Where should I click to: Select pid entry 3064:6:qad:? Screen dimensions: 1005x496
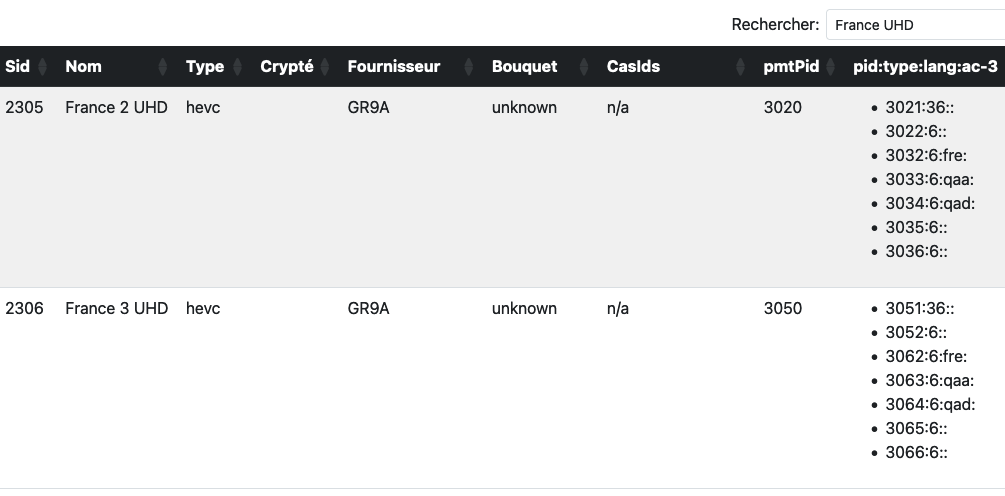pyautogui.click(x=930, y=405)
